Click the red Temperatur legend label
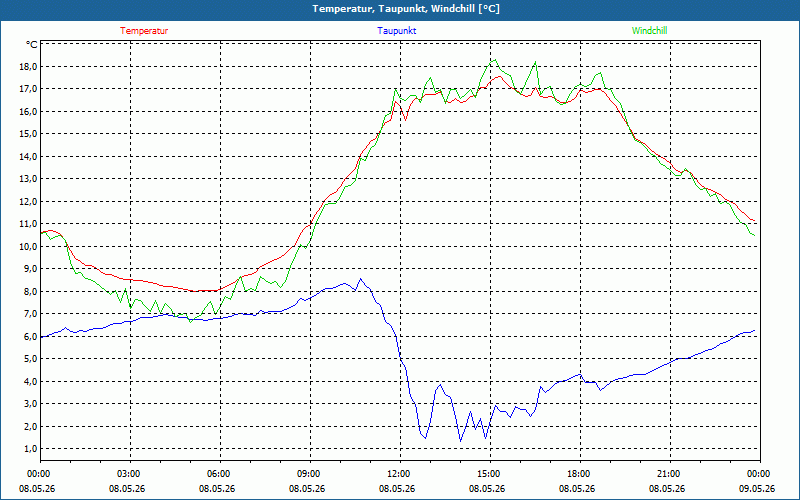 point(144,31)
